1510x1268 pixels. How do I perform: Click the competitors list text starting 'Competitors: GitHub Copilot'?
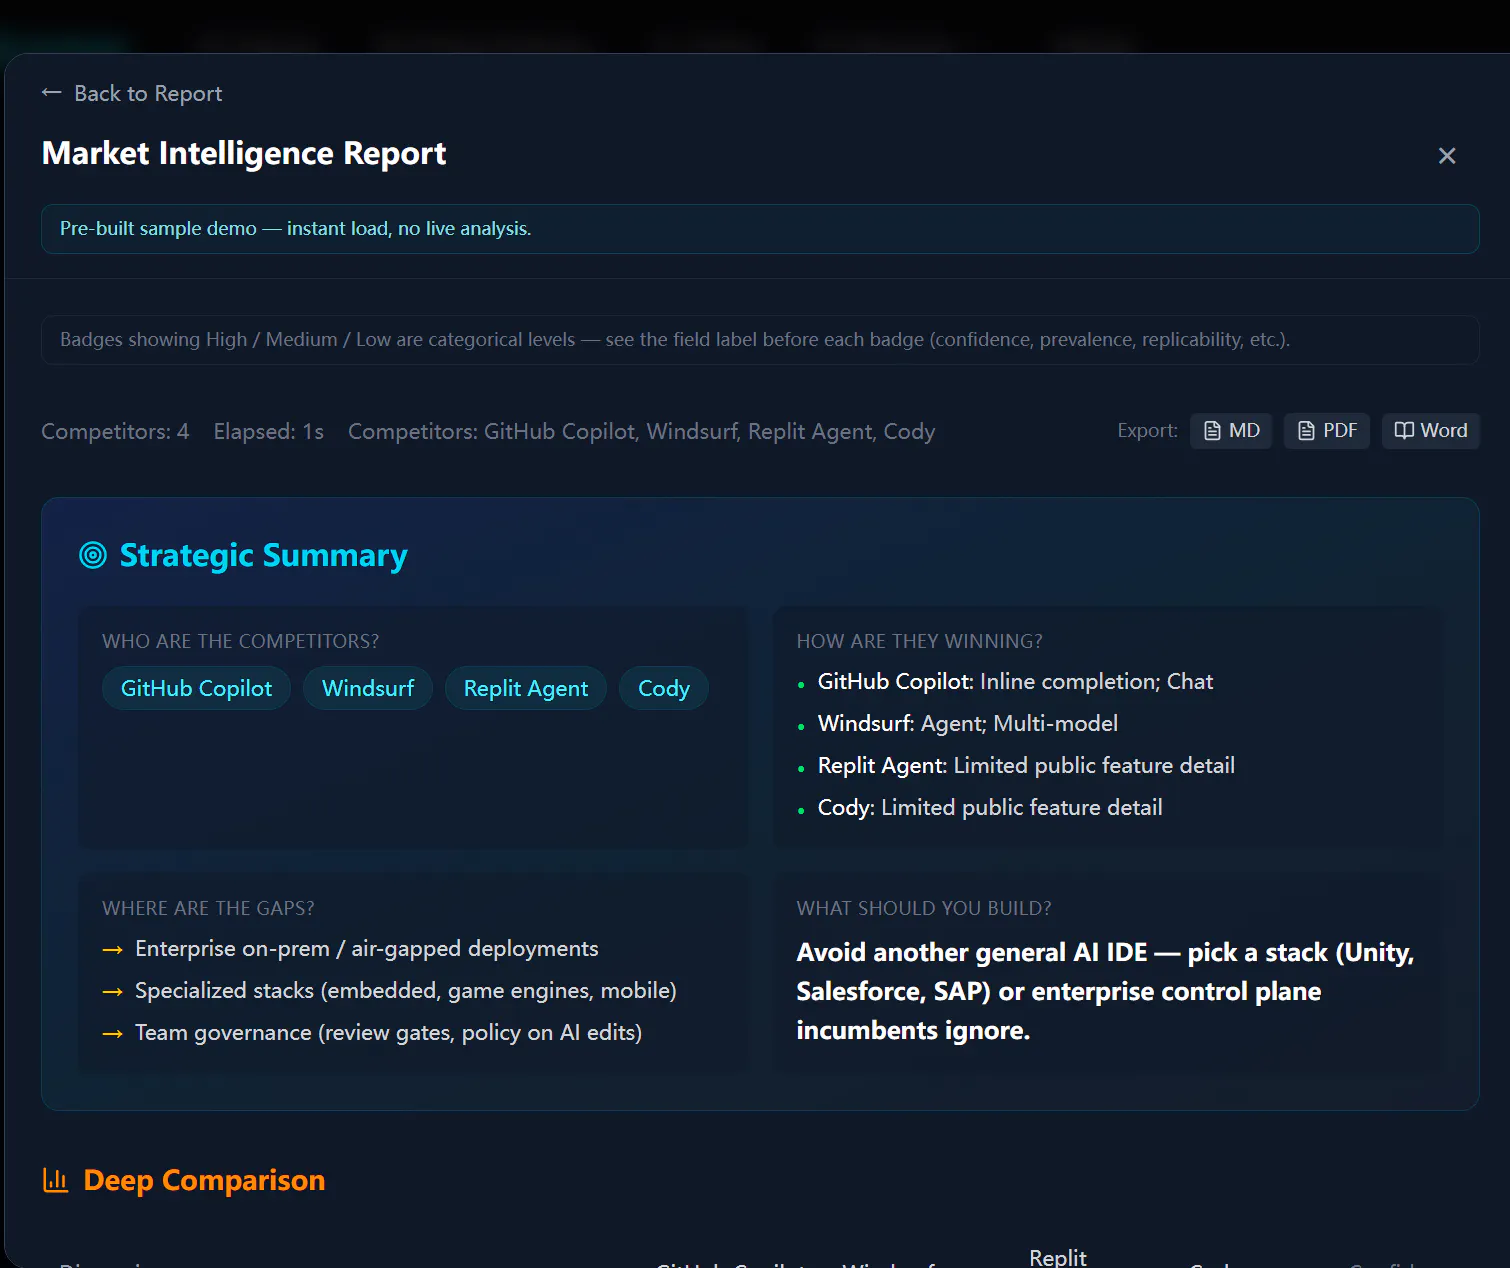(642, 431)
